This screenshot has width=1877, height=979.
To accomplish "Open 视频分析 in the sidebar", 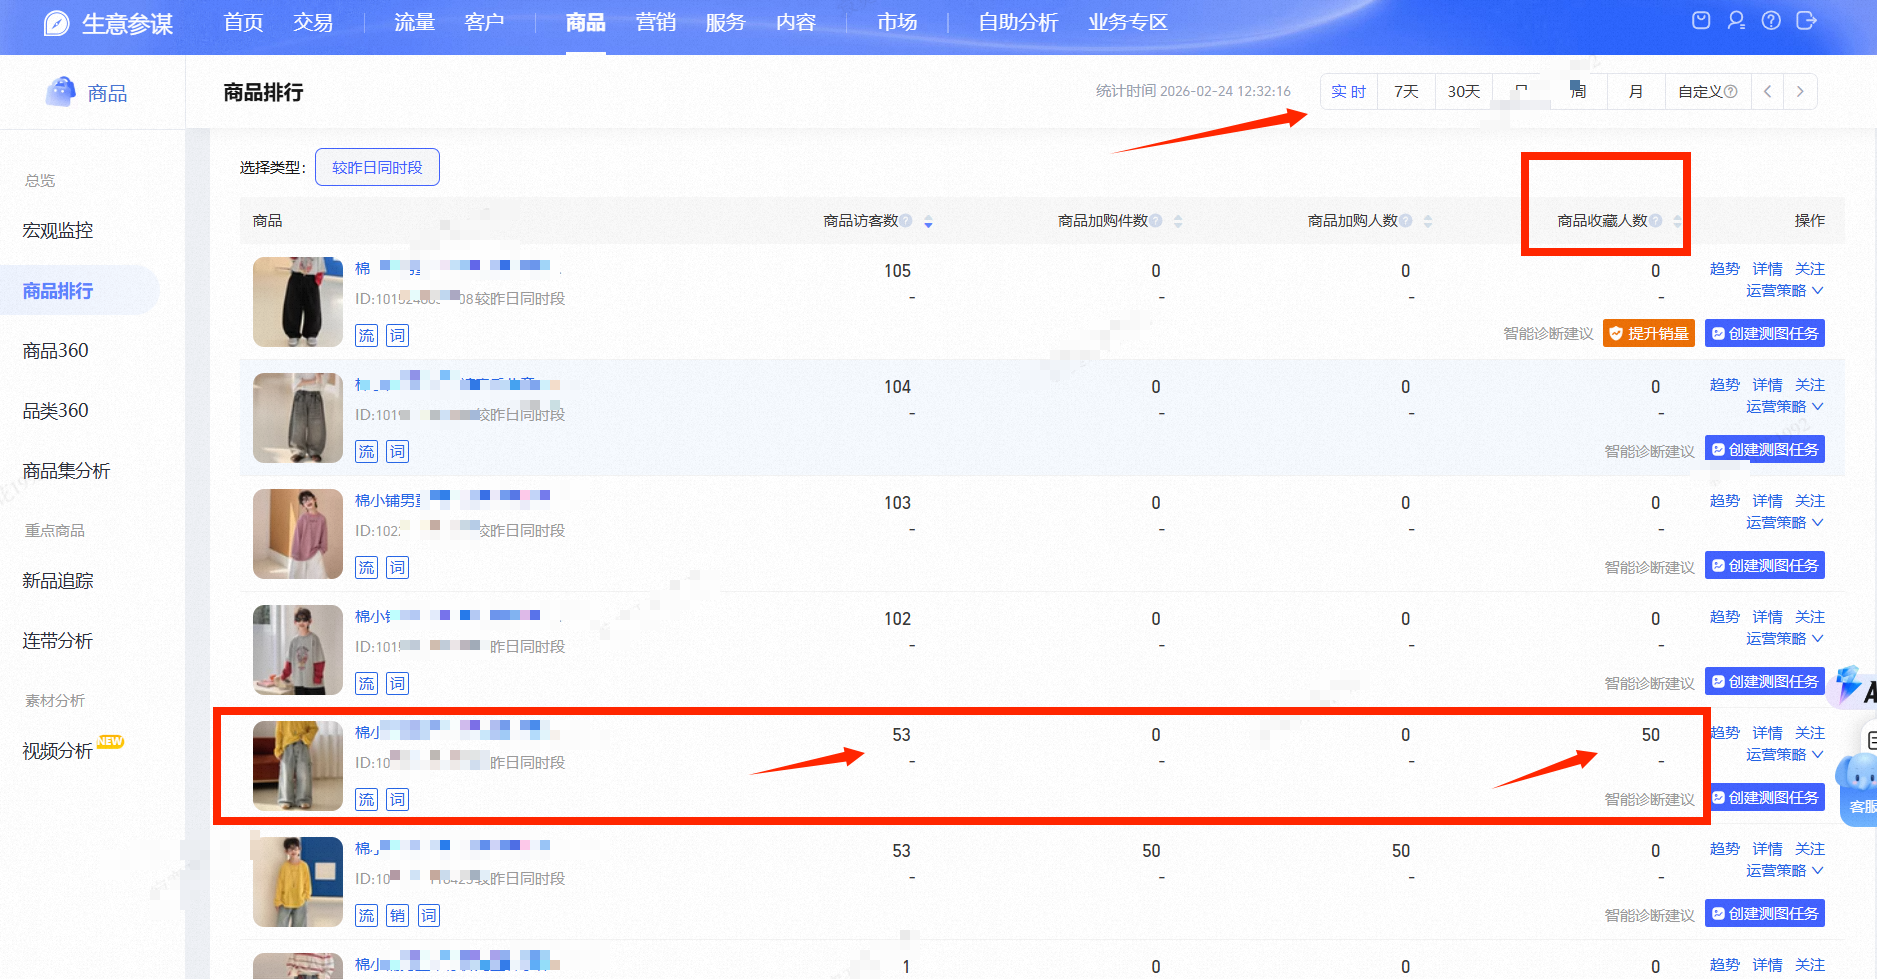I will coord(58,751).
